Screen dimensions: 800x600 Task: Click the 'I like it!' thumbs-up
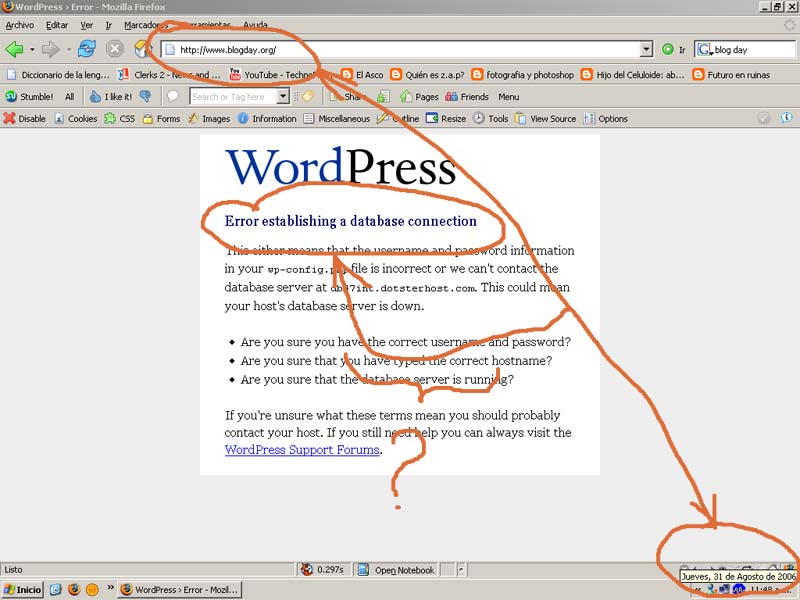point(110,97)
